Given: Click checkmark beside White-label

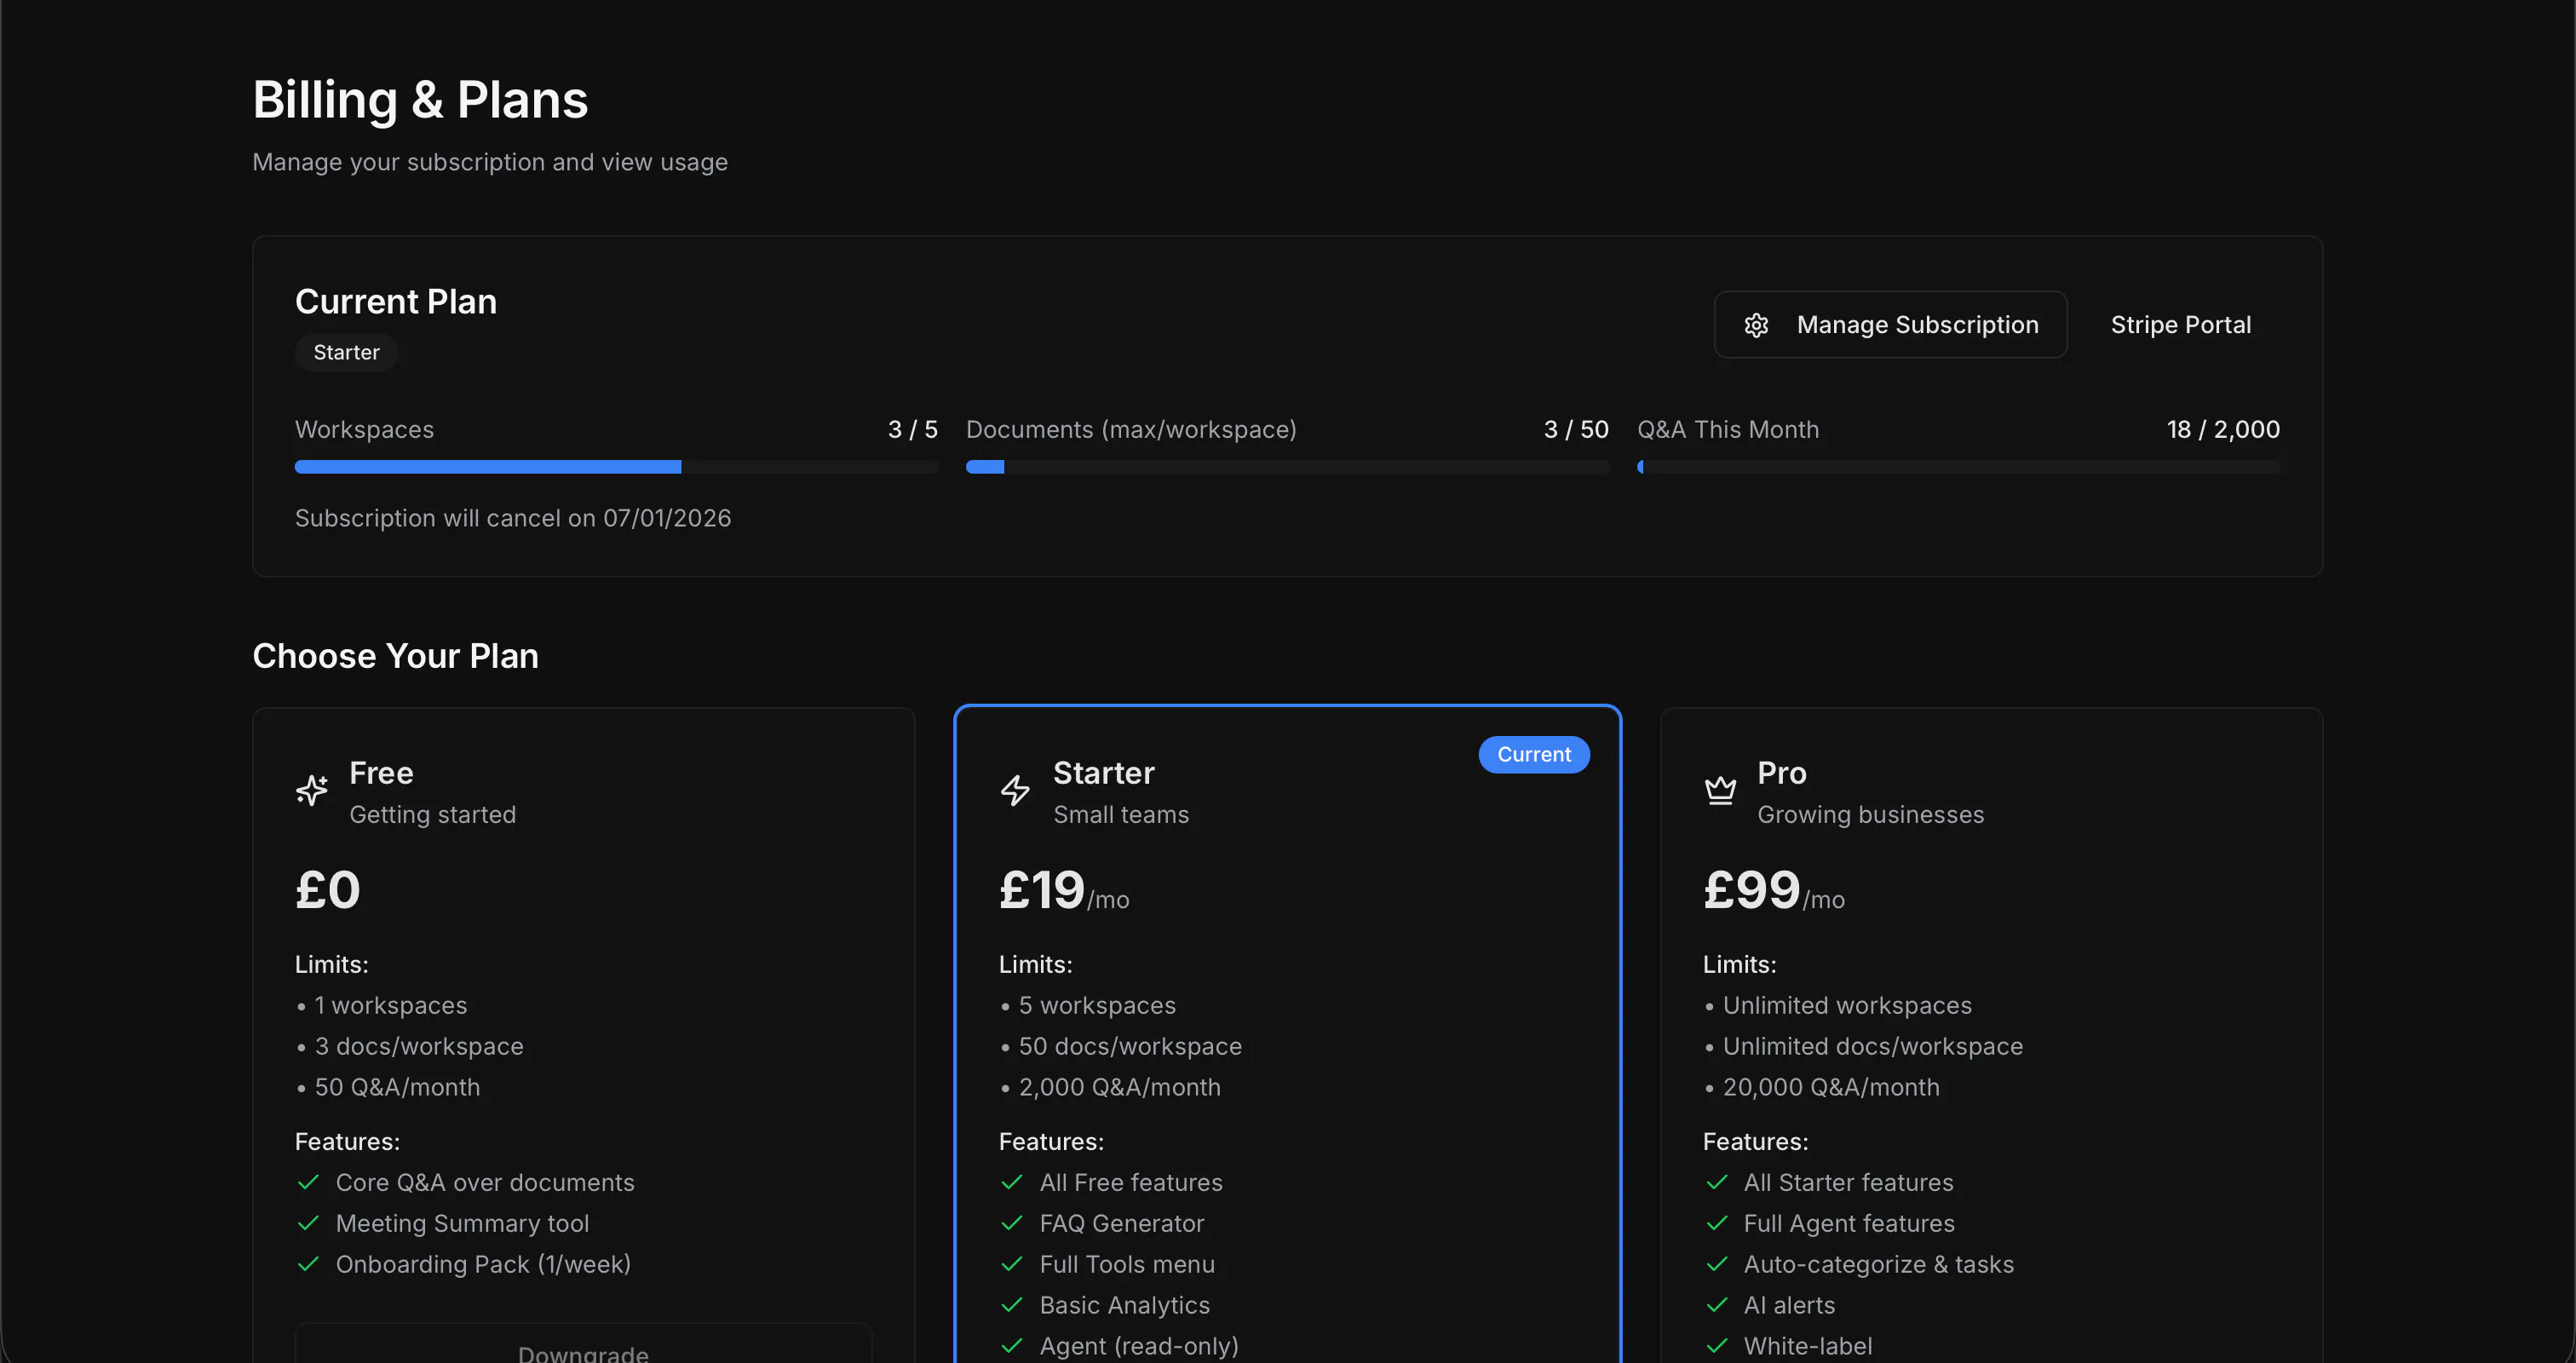Looking at the screenshot, I should point(1717,1346).
